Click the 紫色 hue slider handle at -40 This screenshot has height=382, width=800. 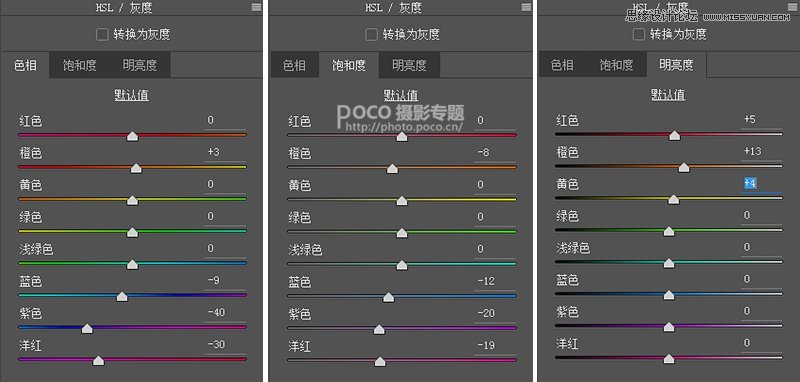click(87, 328)
